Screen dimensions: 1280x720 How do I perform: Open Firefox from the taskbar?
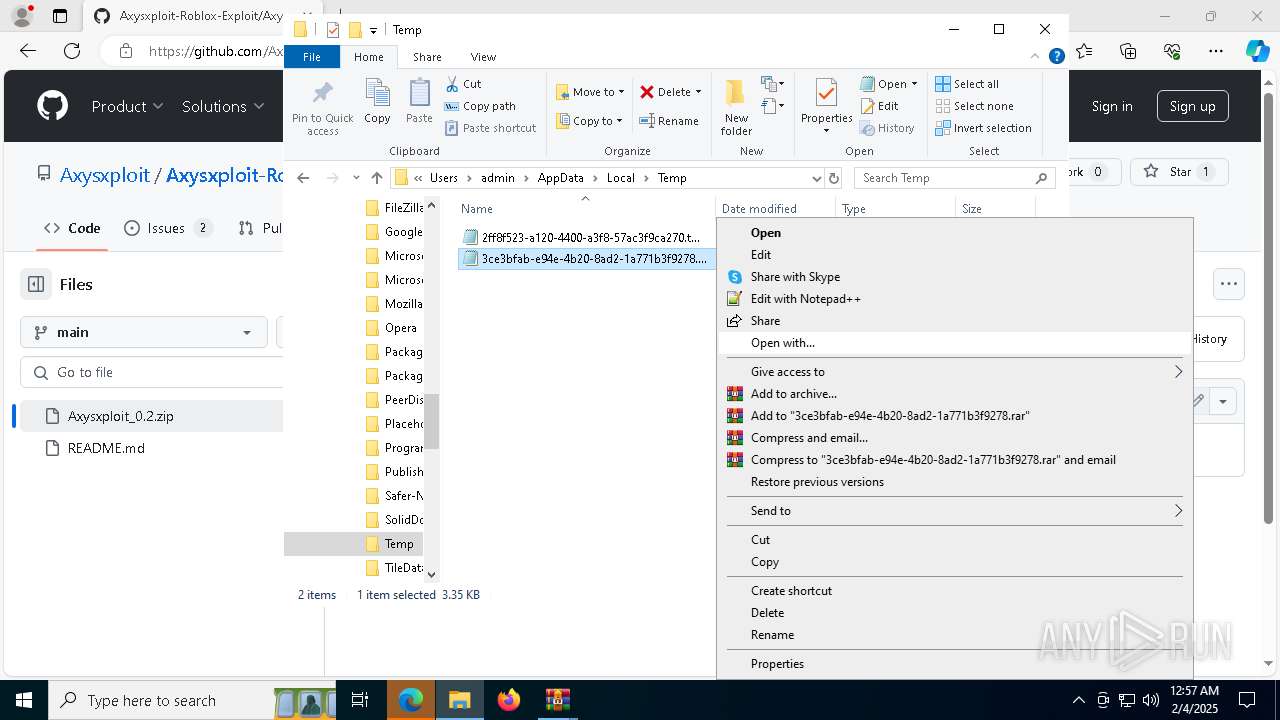coord(509,700)
